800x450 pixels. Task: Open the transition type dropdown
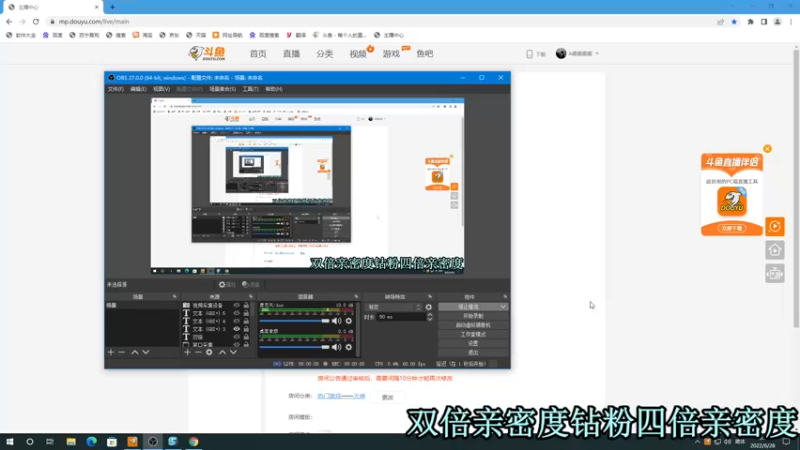click(393, 307)
